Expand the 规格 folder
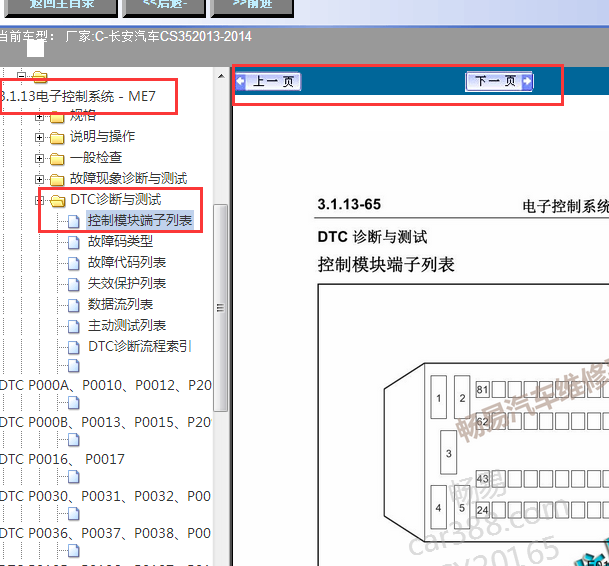Viewport: 609px width, 566px height. tap(39, 117)
